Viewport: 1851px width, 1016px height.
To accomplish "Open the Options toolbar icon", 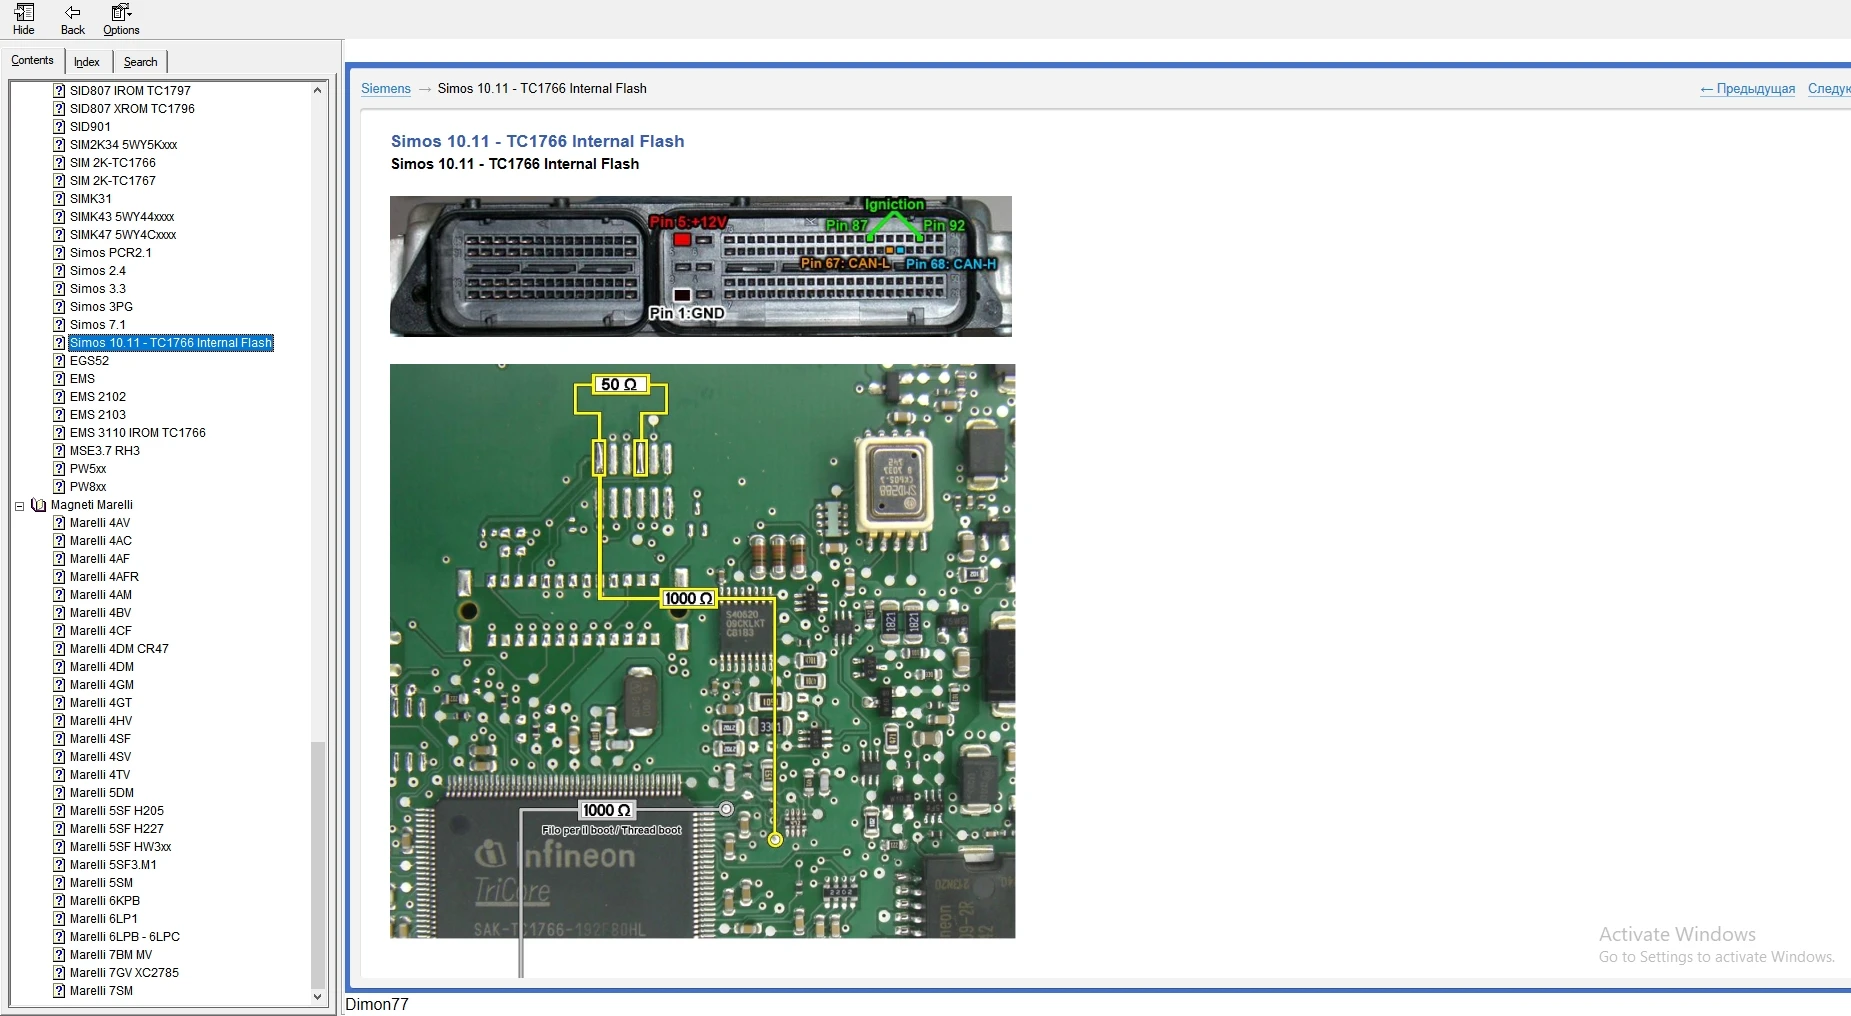I will click(121, 19).
